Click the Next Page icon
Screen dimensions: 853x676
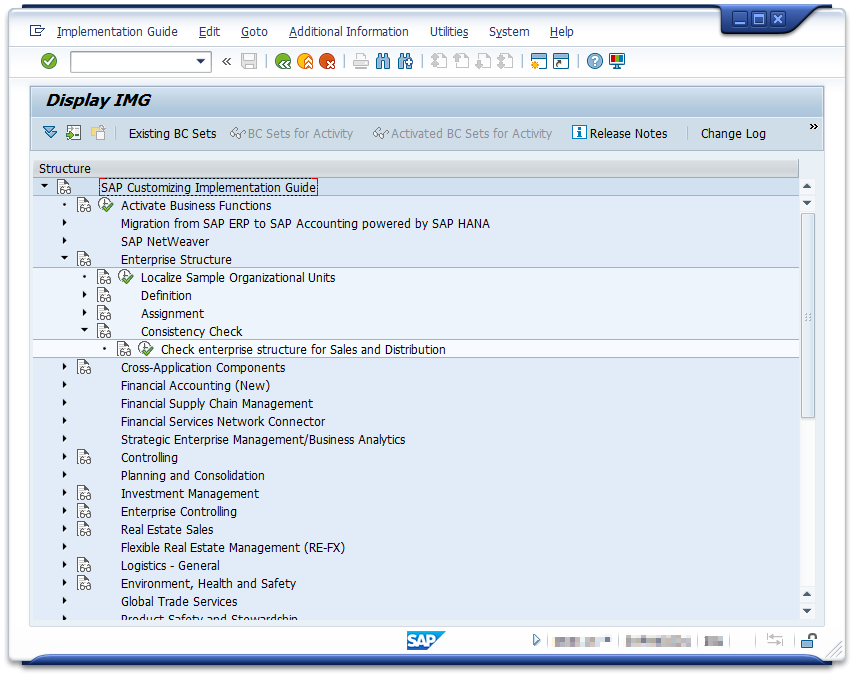(x=483, y=61)
